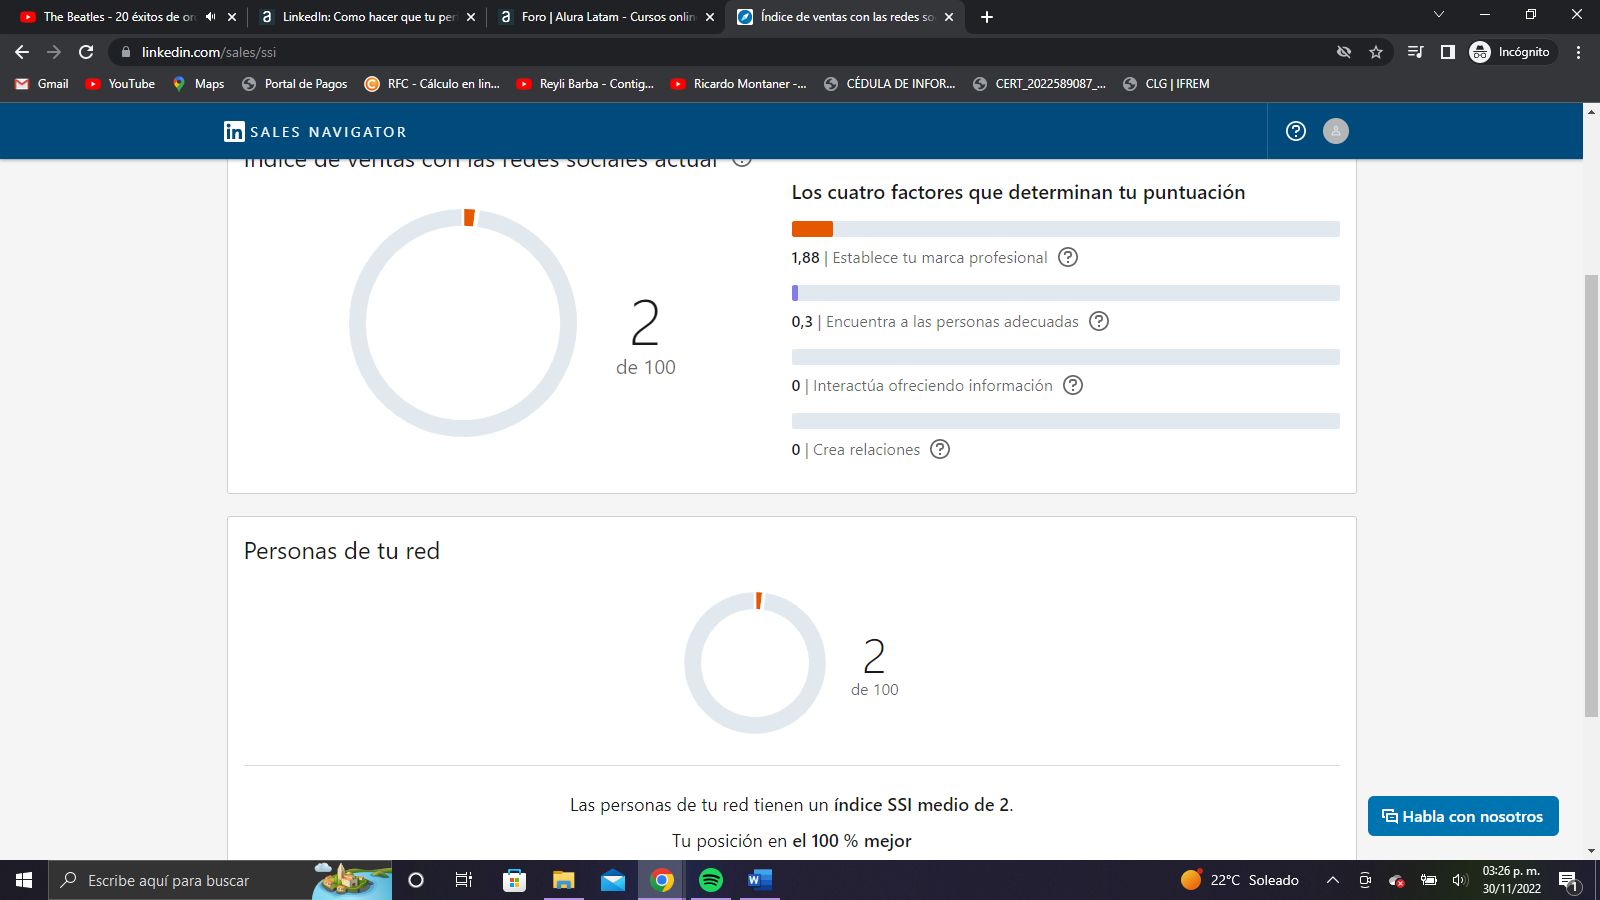Open the volume control in system tray

pos(1460,880)
